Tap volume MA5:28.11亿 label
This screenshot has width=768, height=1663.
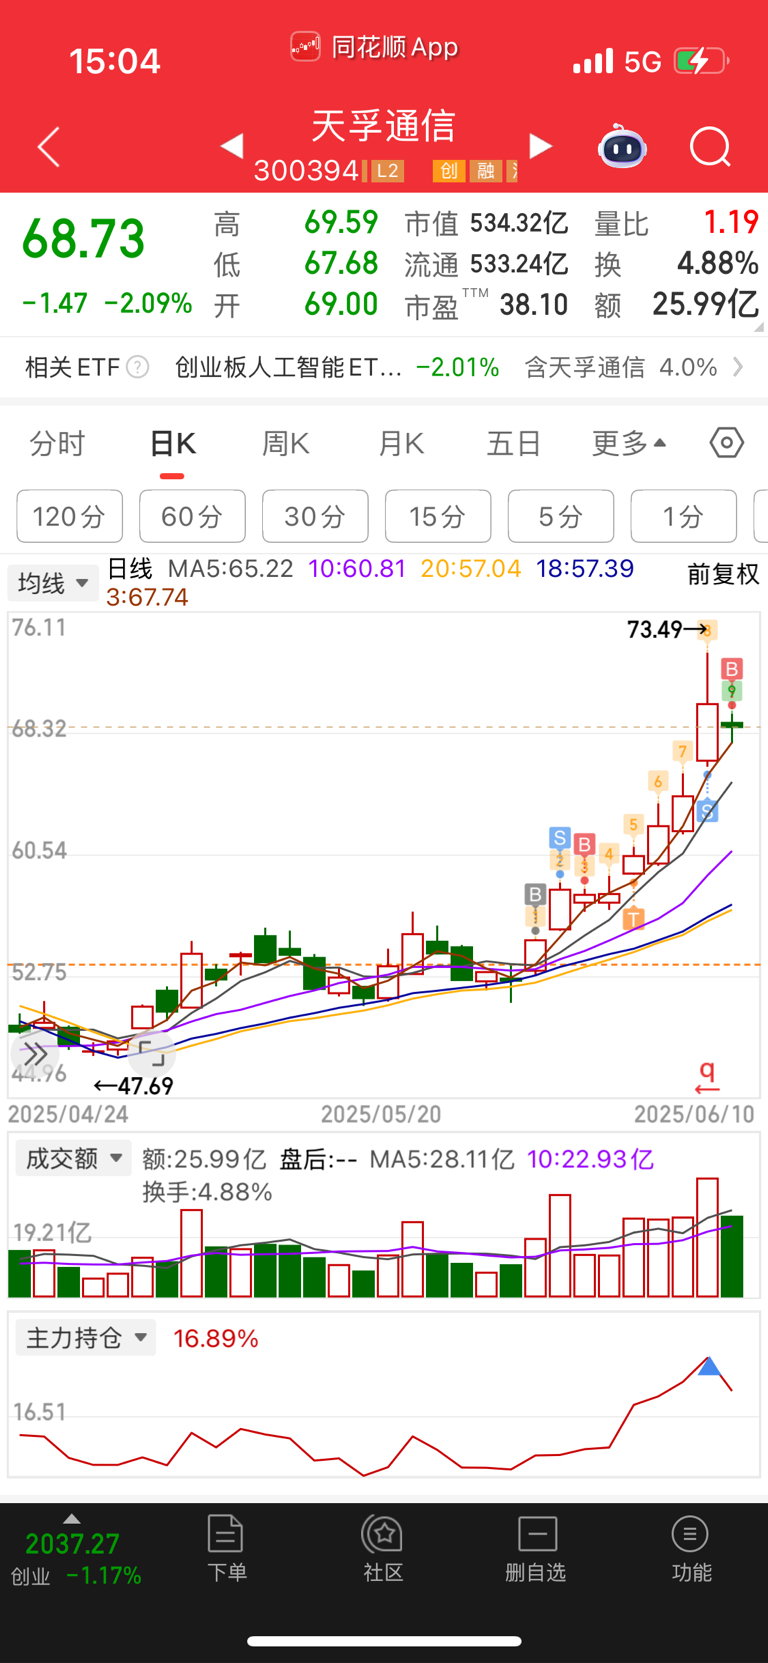(442, 1159)
